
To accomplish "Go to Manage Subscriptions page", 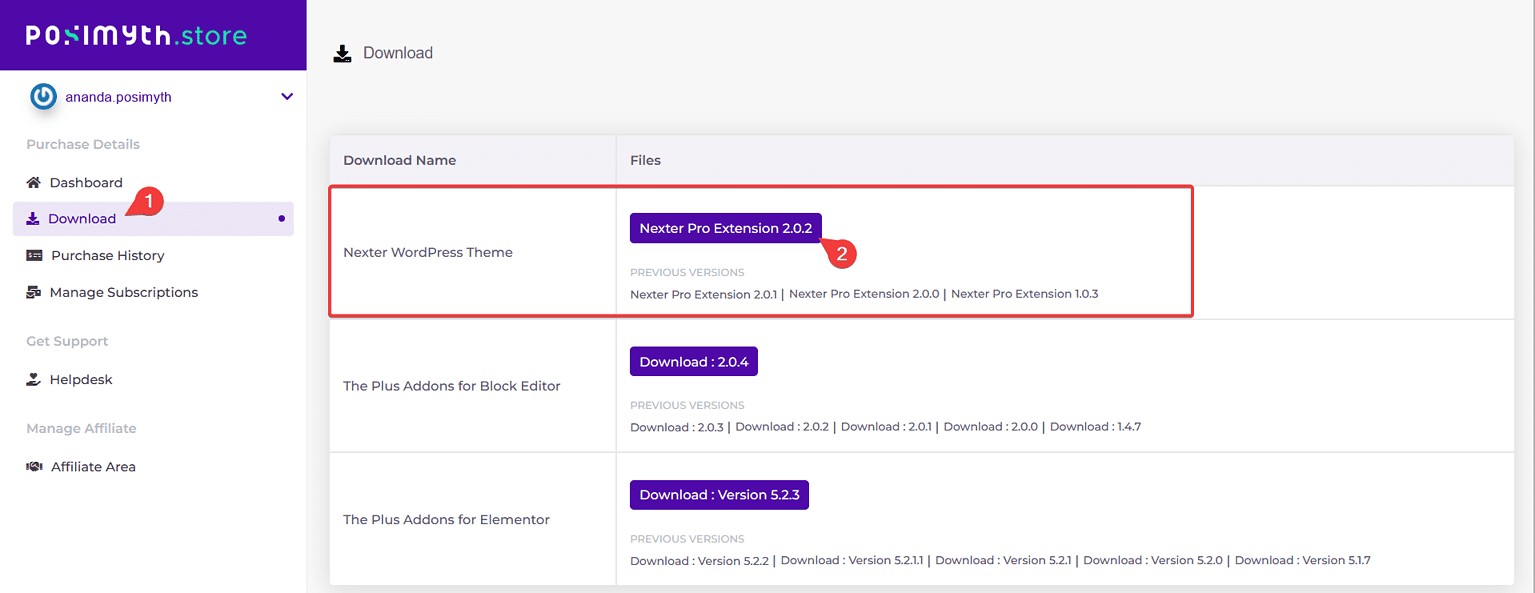I will pyautogui.click(x=123, y=293).
